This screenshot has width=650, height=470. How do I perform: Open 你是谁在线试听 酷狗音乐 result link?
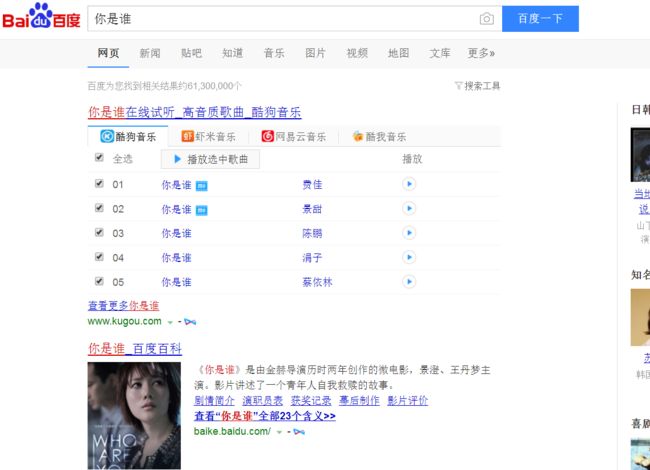click(194, 112)
